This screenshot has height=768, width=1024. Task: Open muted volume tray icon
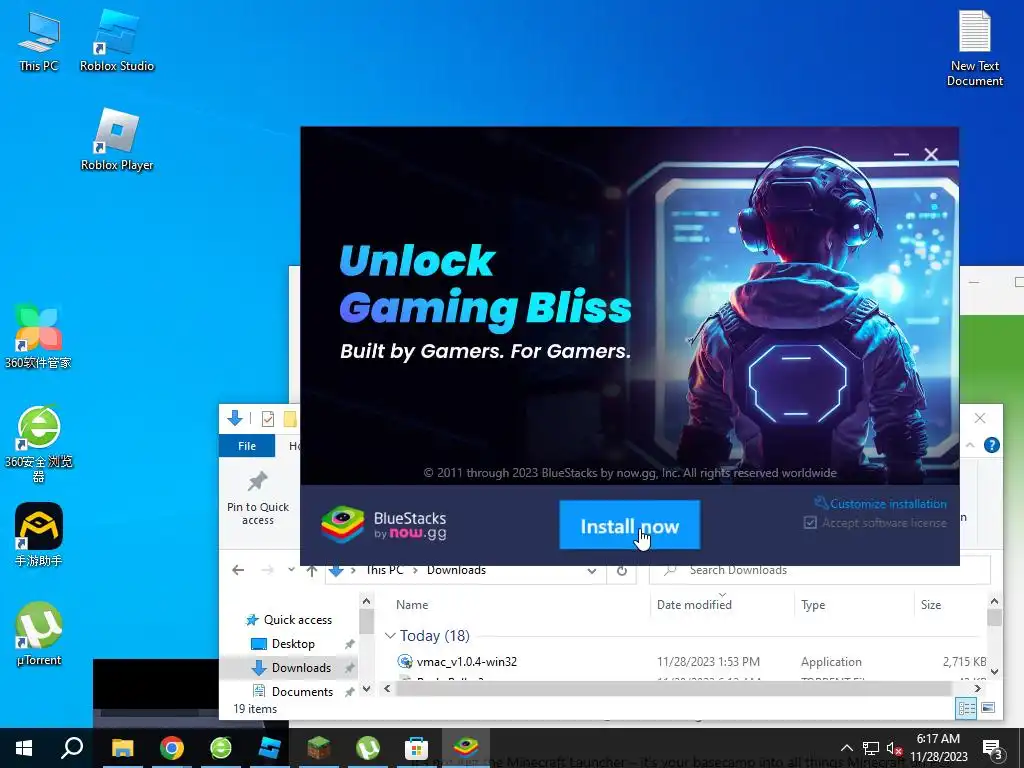coord(894,748)
